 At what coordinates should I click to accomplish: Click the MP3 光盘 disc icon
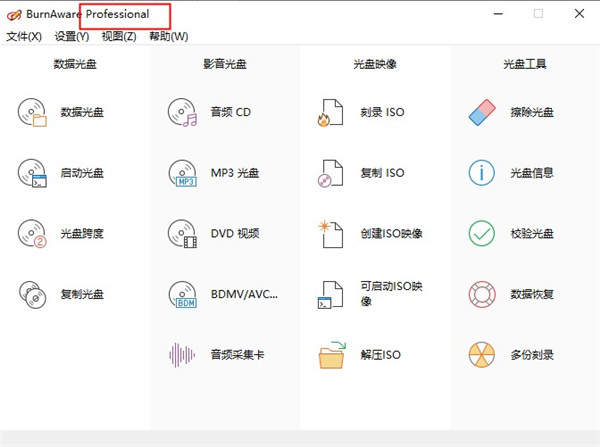coord(183,173)
